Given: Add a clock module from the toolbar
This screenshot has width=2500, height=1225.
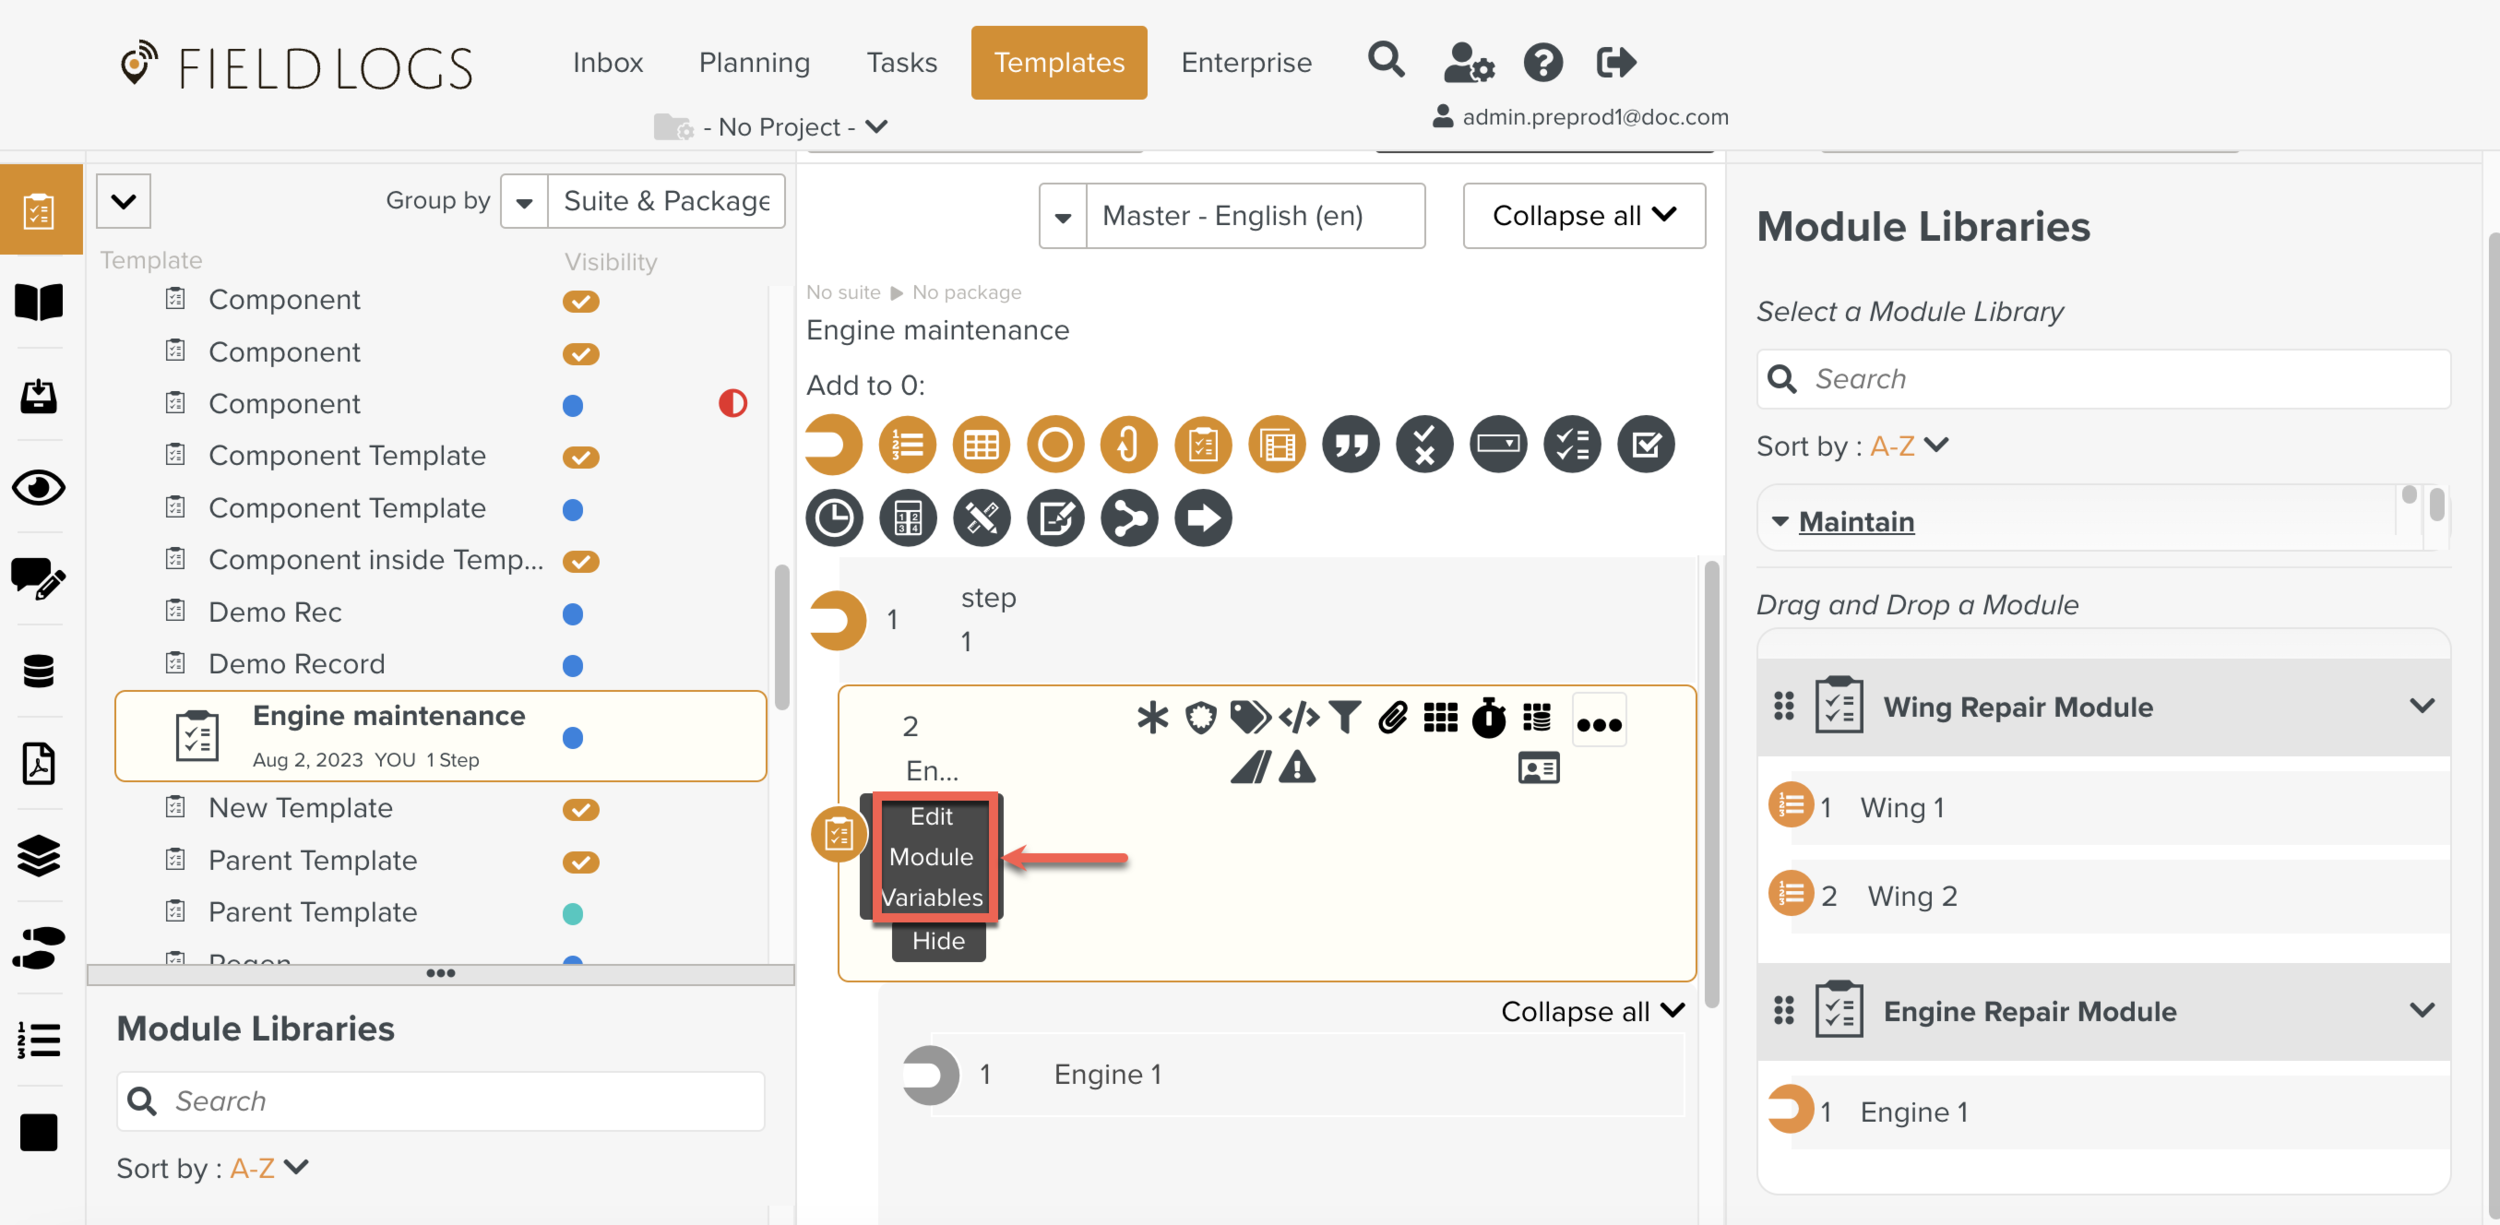Looking at the screenshot, I should pos(833,518).
